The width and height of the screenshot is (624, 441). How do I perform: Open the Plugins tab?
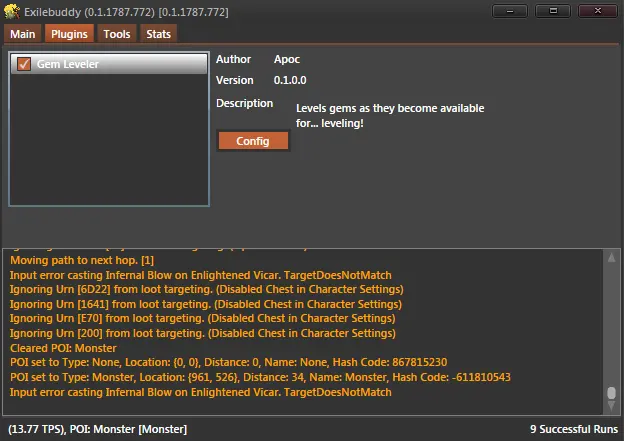(x=69, y=34)
